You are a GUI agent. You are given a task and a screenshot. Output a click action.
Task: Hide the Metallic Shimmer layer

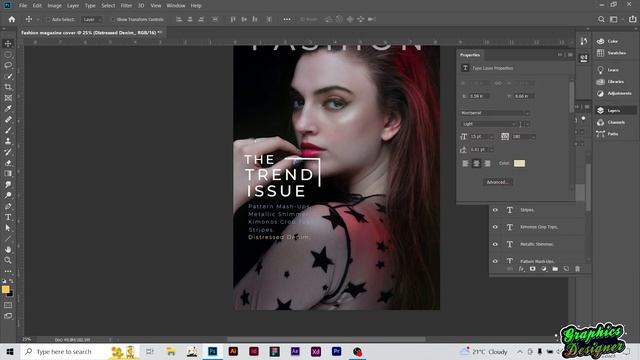click(495, 244)
